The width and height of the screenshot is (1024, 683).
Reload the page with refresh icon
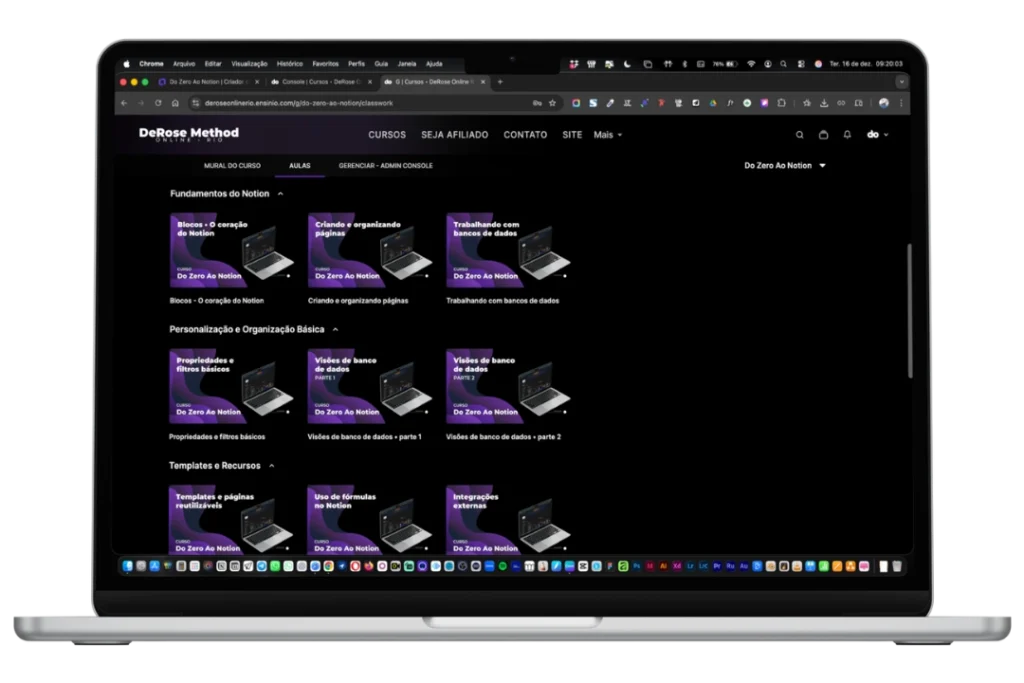pos(158,103)
